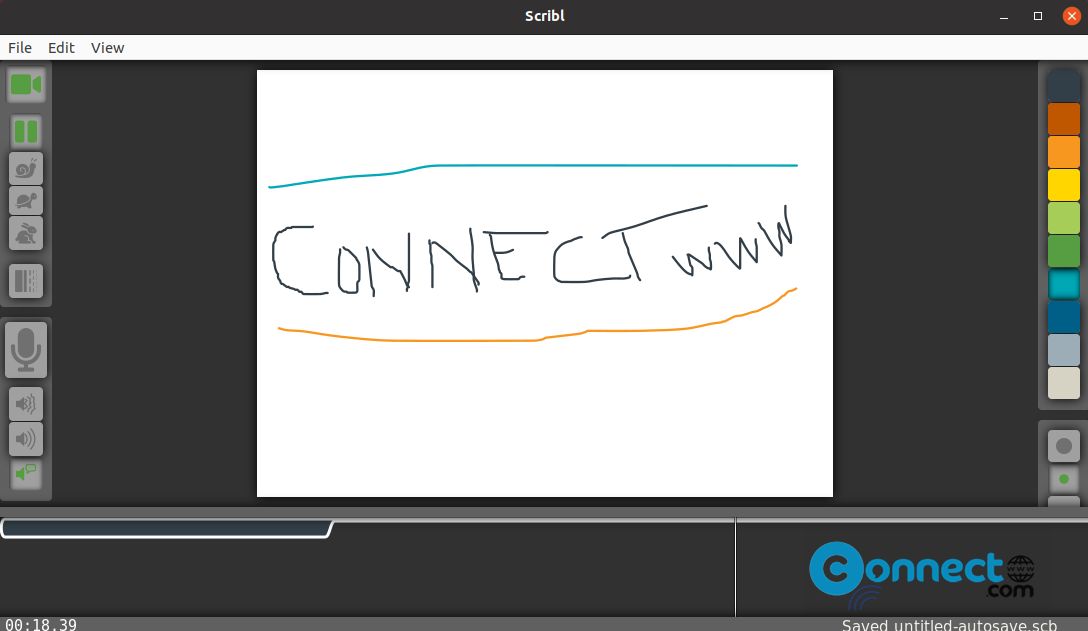The image size is (1088, 631).
Task: Select the turtle medium speed icon
Action: [26, 201]
